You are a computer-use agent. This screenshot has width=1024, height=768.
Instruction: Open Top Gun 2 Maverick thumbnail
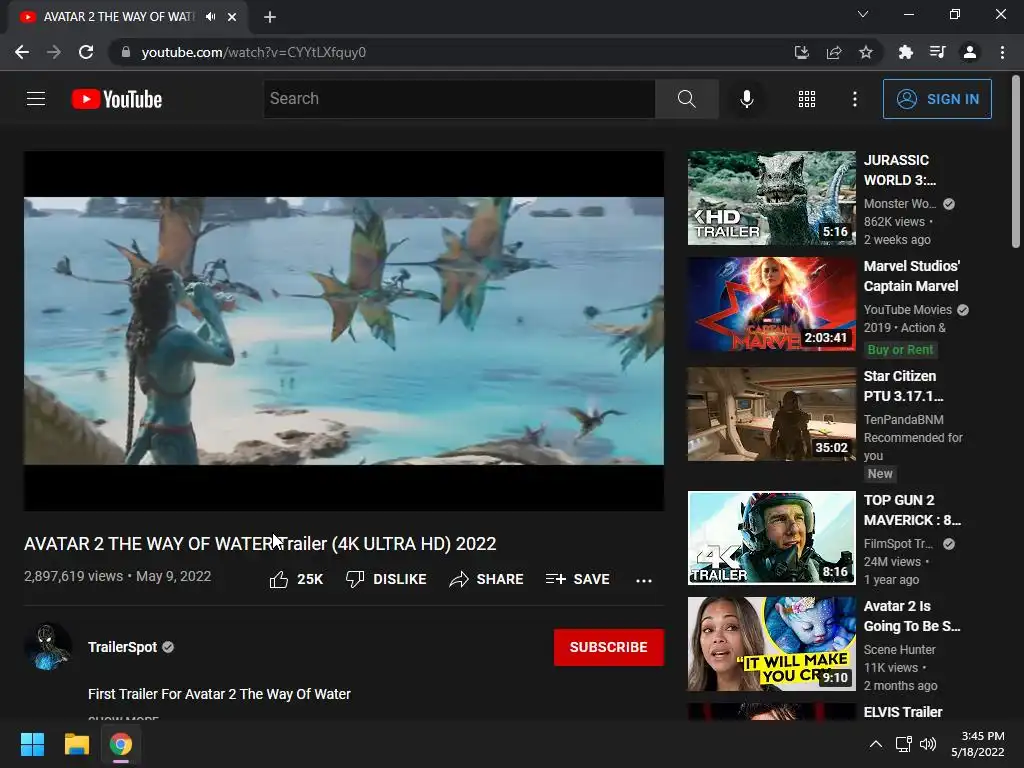(x=771, y=538)
